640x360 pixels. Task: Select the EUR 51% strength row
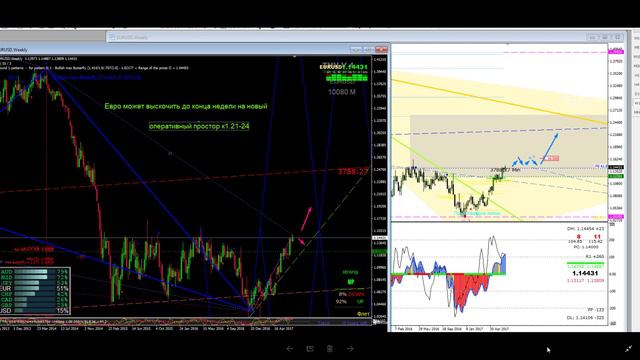34,289
